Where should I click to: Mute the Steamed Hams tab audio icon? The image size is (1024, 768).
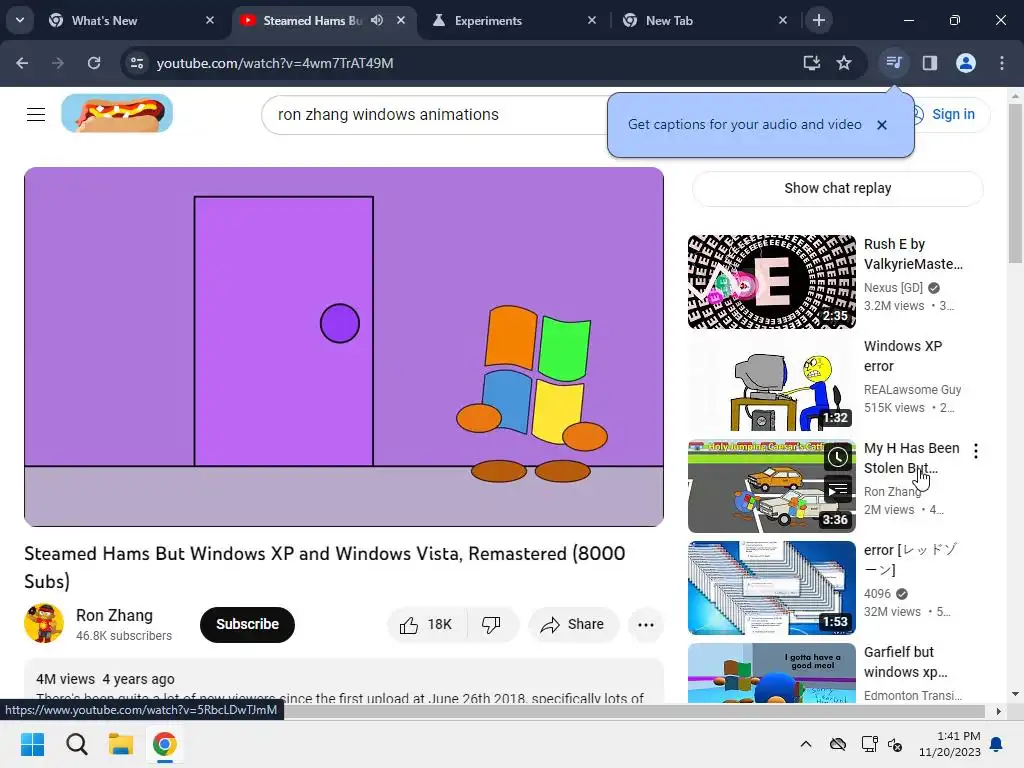[377, 20]
